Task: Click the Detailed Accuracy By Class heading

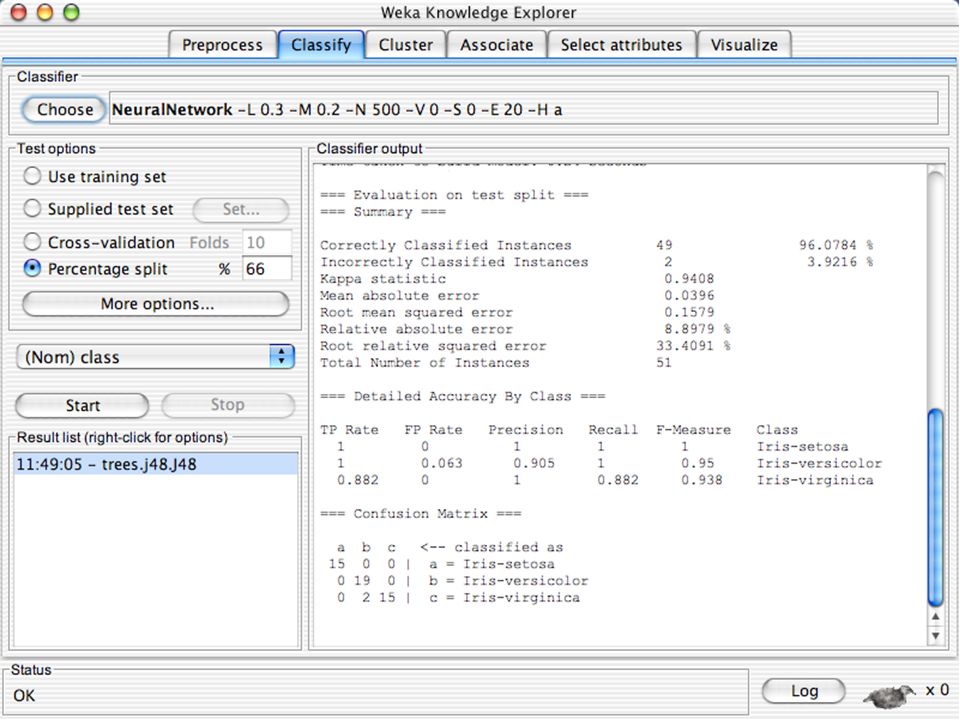Action: (462, 396)
